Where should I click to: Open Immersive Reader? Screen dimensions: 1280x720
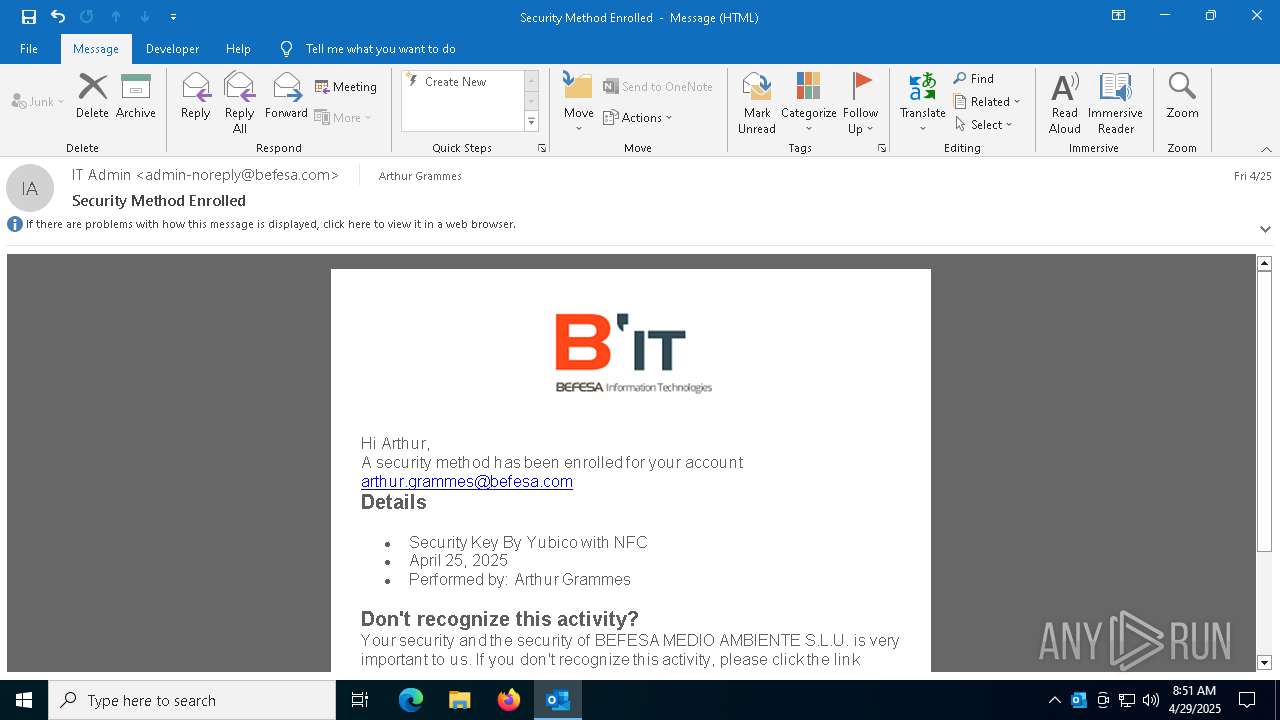click(1116, 103)
